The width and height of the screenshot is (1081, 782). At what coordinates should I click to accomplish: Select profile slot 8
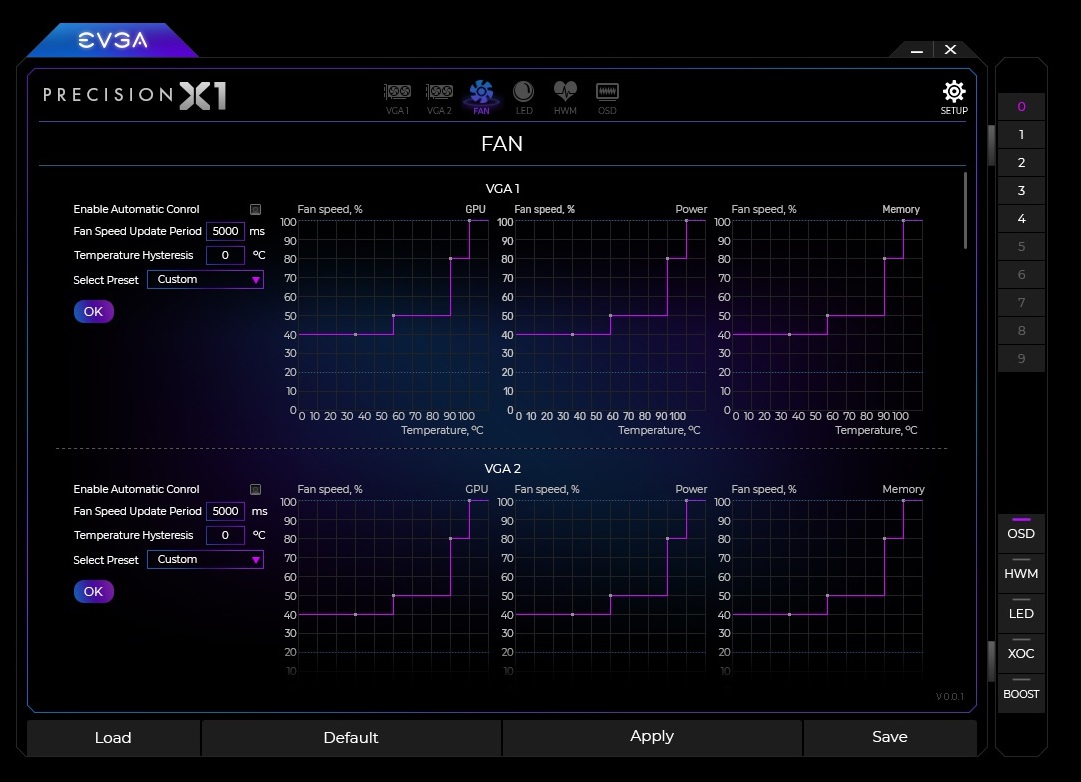coord(1021,330)
